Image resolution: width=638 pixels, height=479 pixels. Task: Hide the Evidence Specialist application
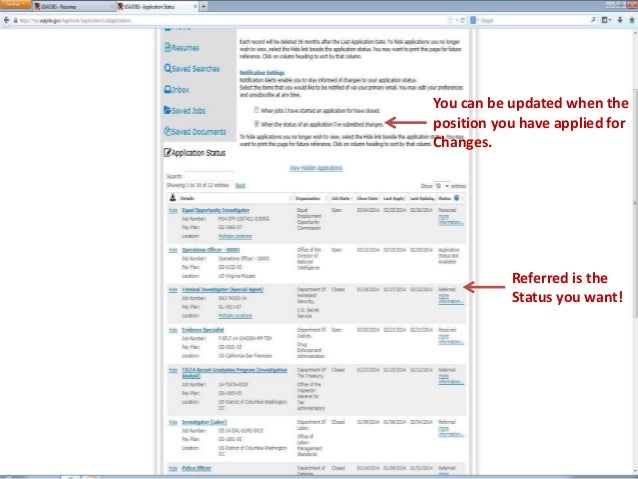coord(173,329)
